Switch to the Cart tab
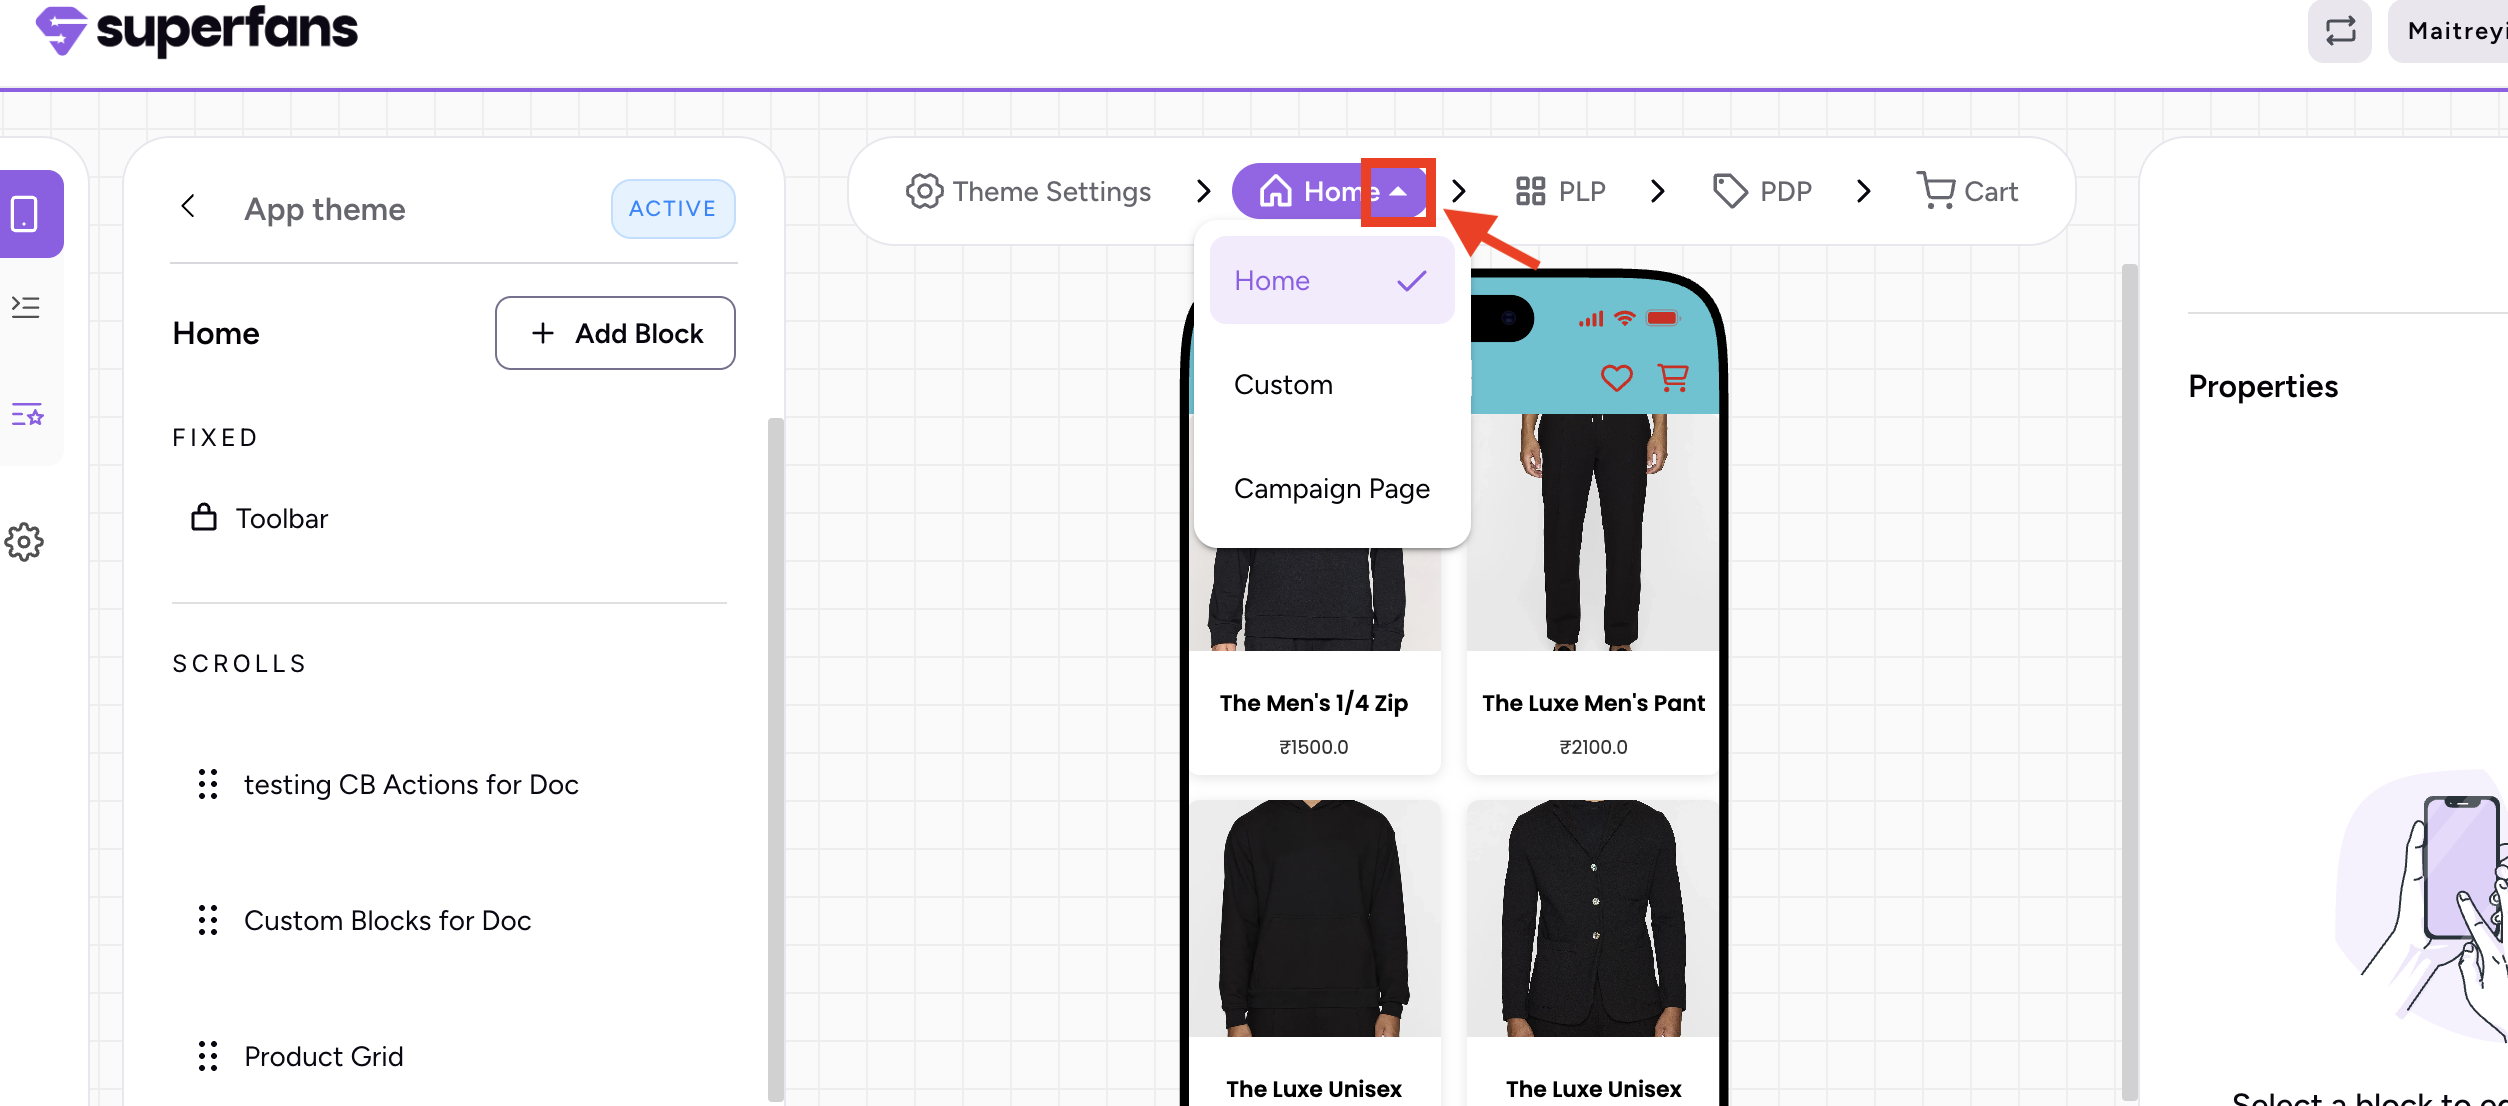2508x1106 pixels. [x=1967, y=191]
